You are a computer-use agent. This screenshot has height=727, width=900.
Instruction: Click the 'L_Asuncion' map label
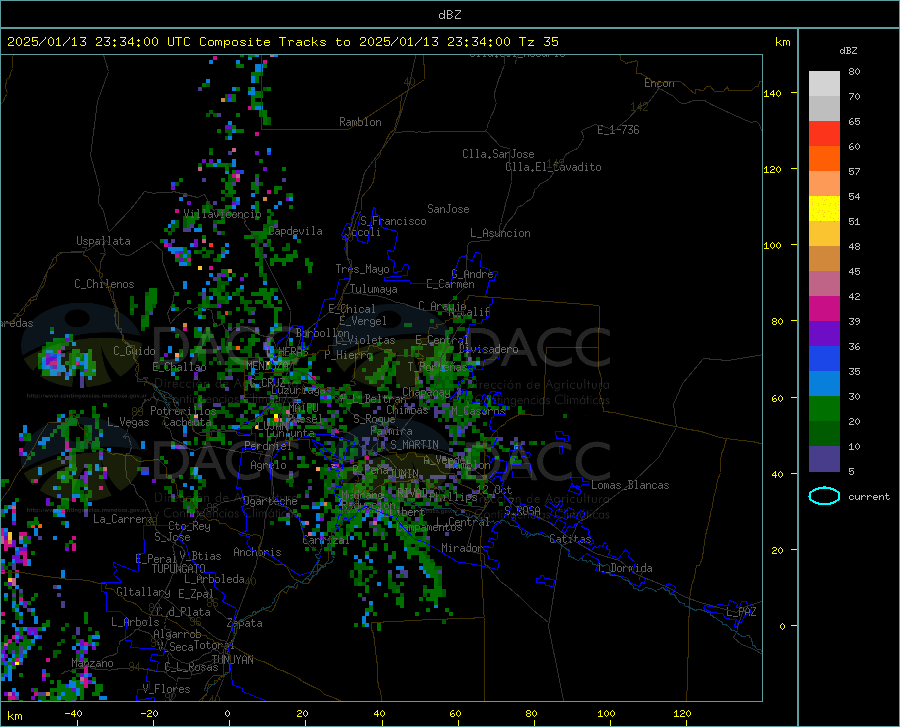click(500, 233)
